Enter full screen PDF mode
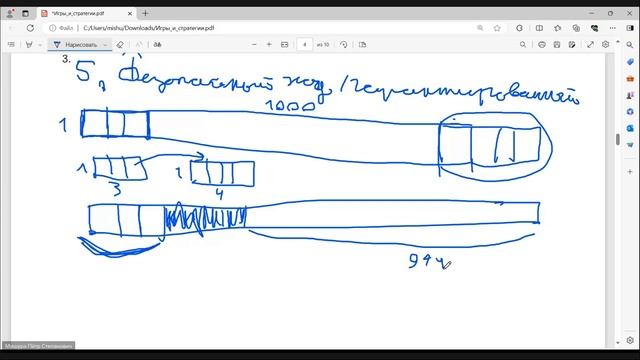Viewport: 640px width, 360px height. 590,44
